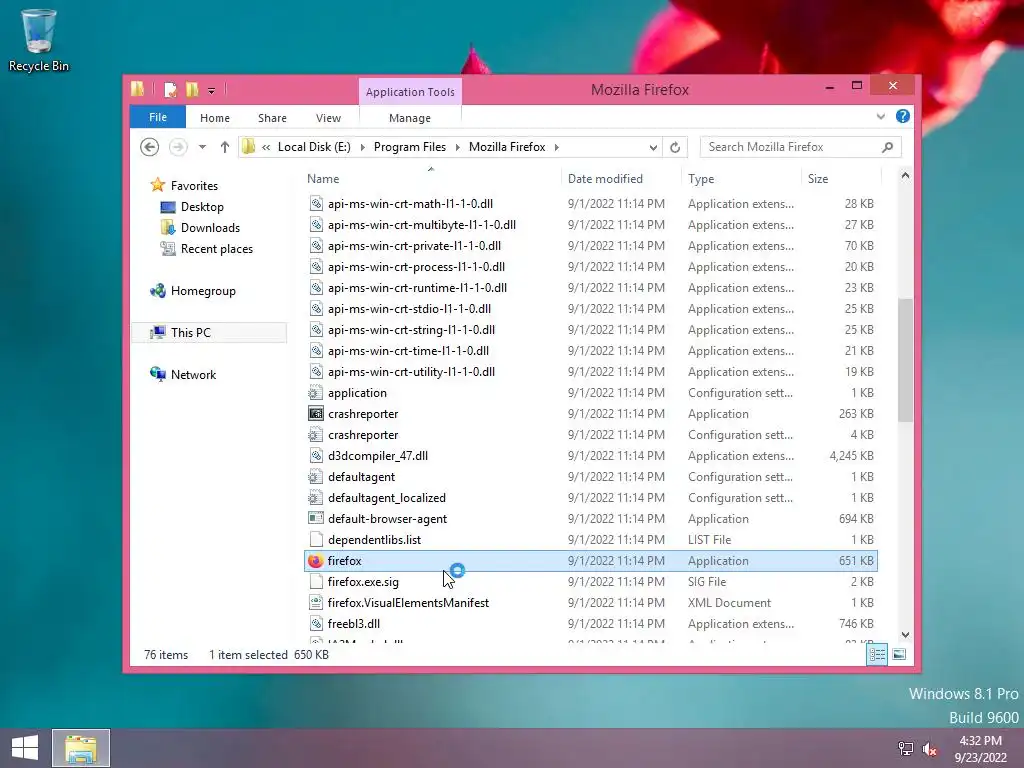The width and height of the screenshot is (1024, 768).
Task: Select the crashreporter application icon
Action: (315, 413)
